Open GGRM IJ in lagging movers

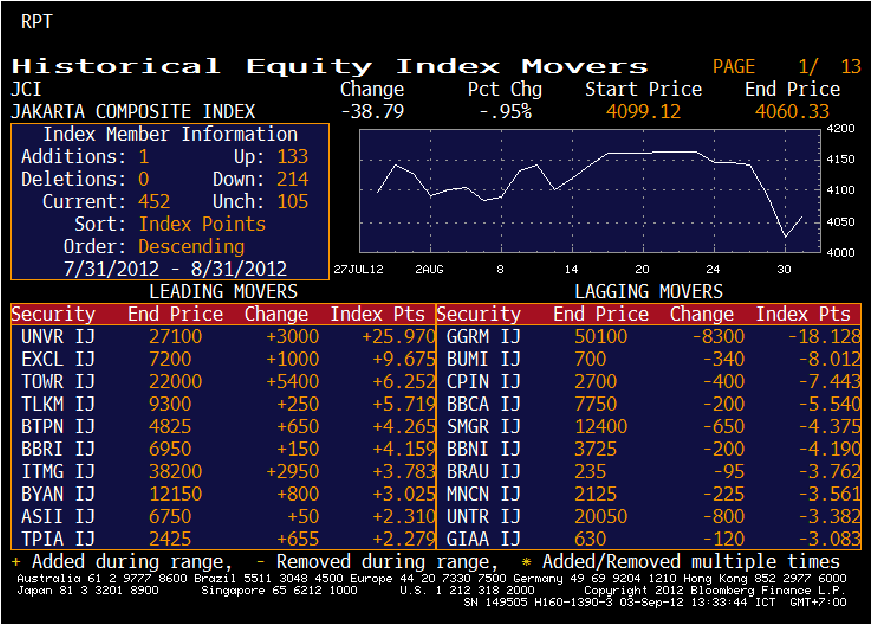484,337
